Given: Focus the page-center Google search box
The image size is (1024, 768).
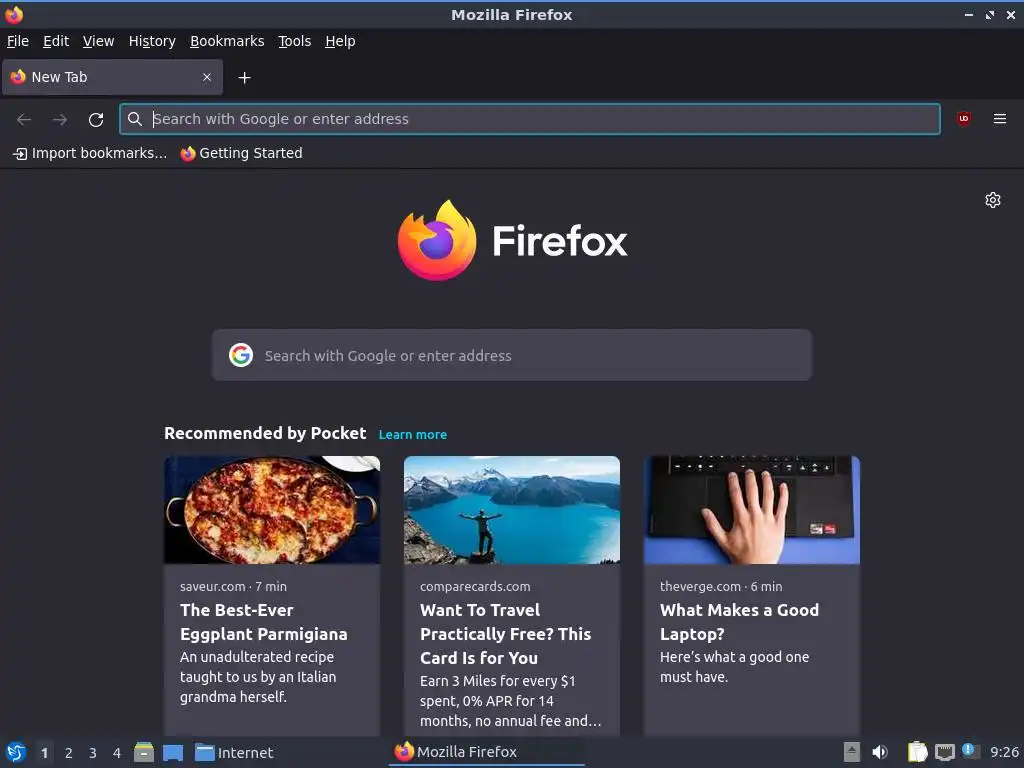Looking at the screenshot, I should pyautogui.click(x=511, y=355).
